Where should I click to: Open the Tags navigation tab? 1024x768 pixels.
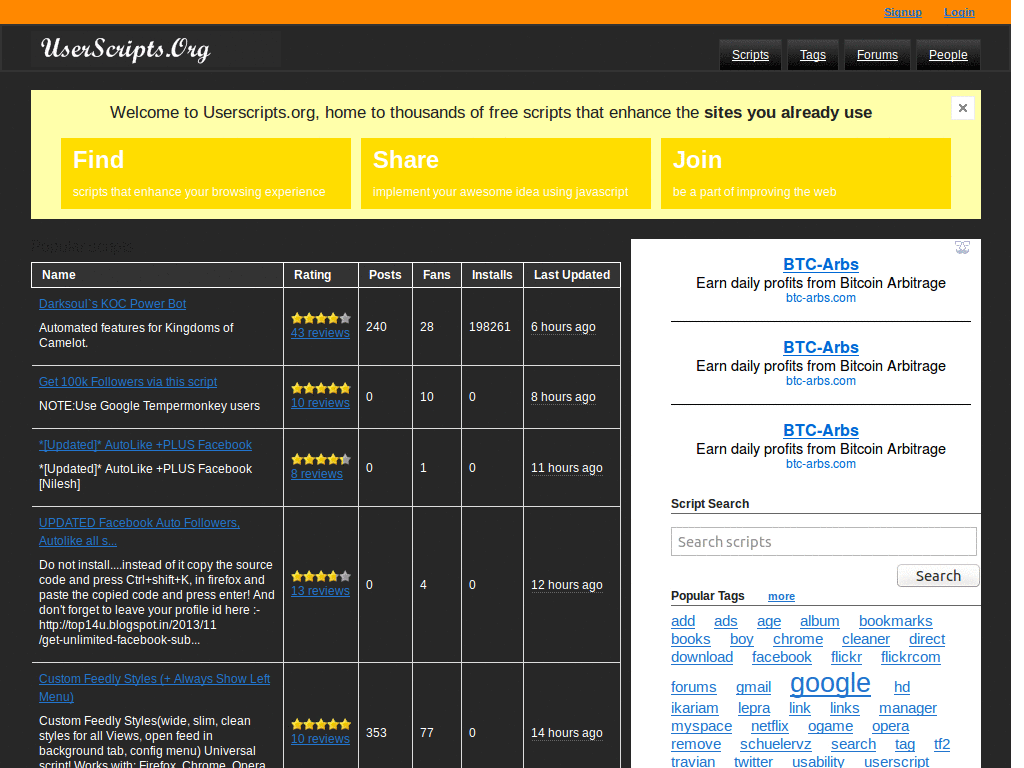(x=812, y=55)
